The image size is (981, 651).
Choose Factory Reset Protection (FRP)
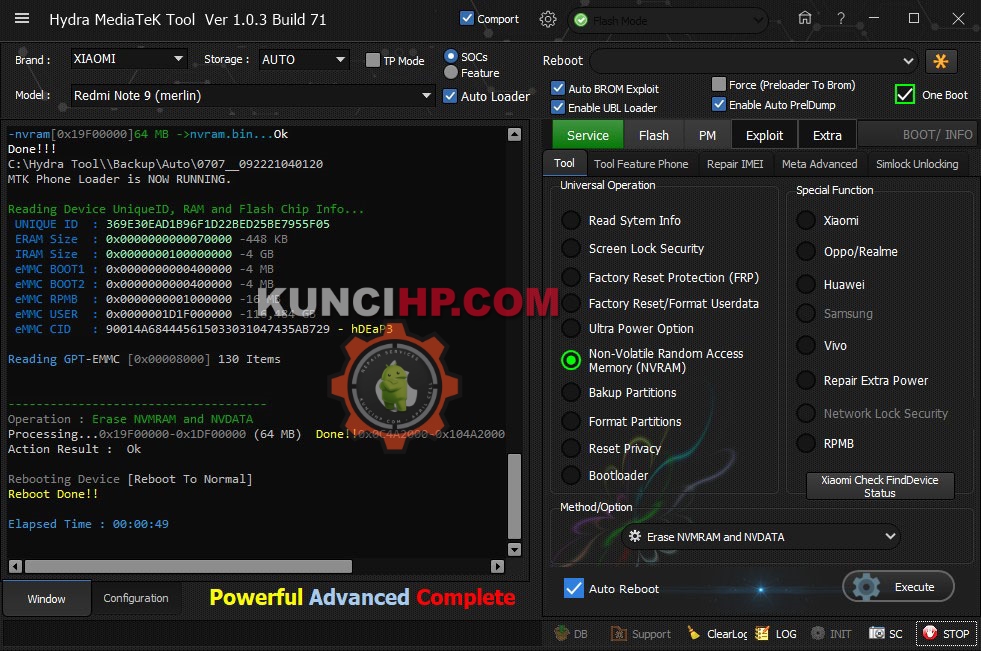click(571, 277)
